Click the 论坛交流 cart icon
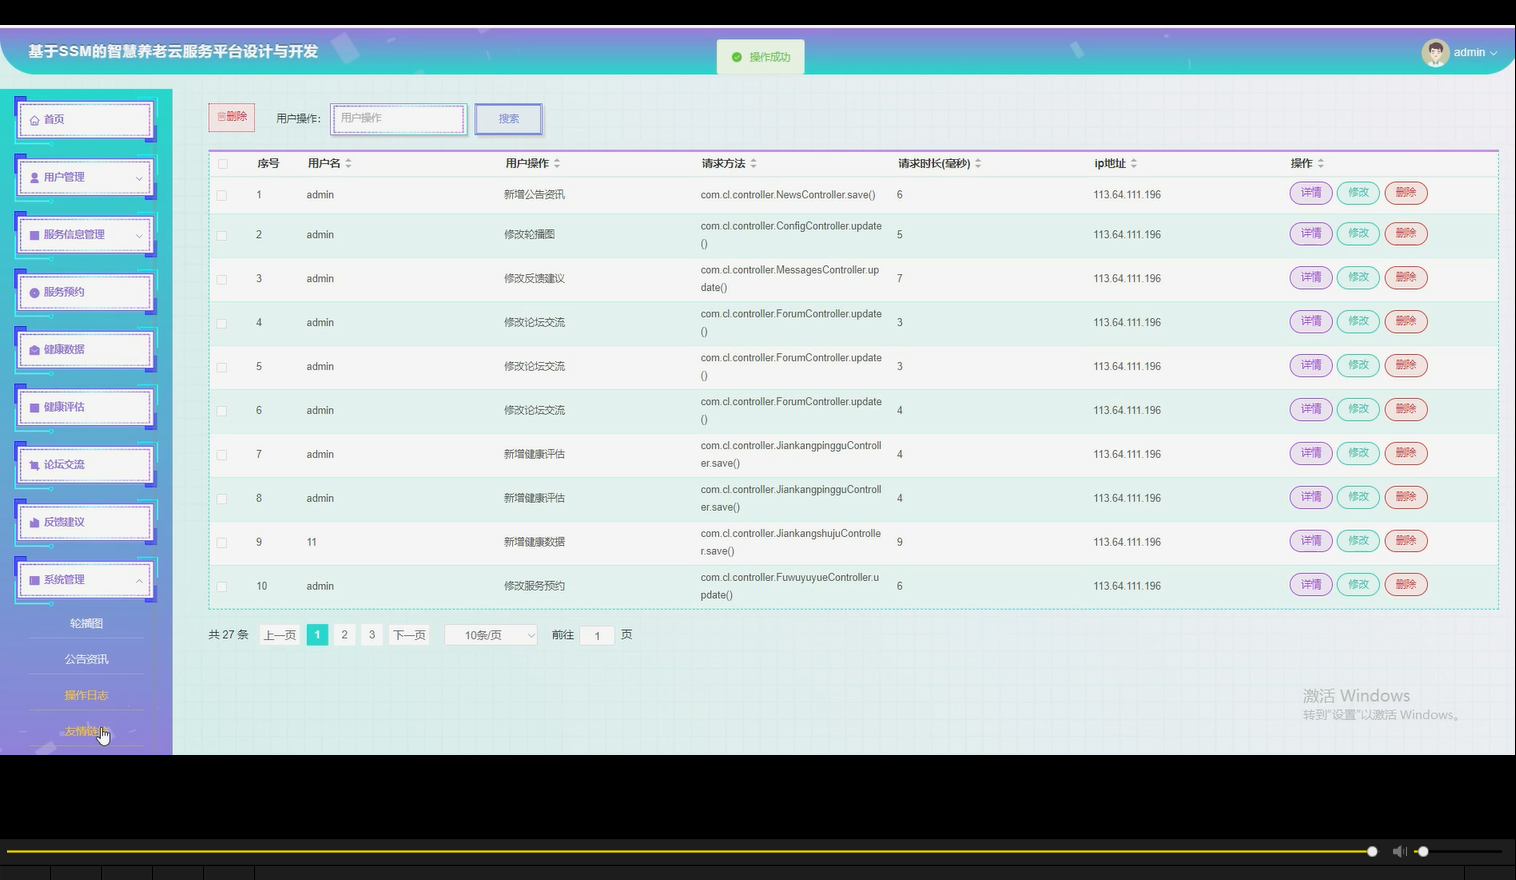The width and height of the screenshot is (1516, 880). pyautogui.click(x=35, y=465)
